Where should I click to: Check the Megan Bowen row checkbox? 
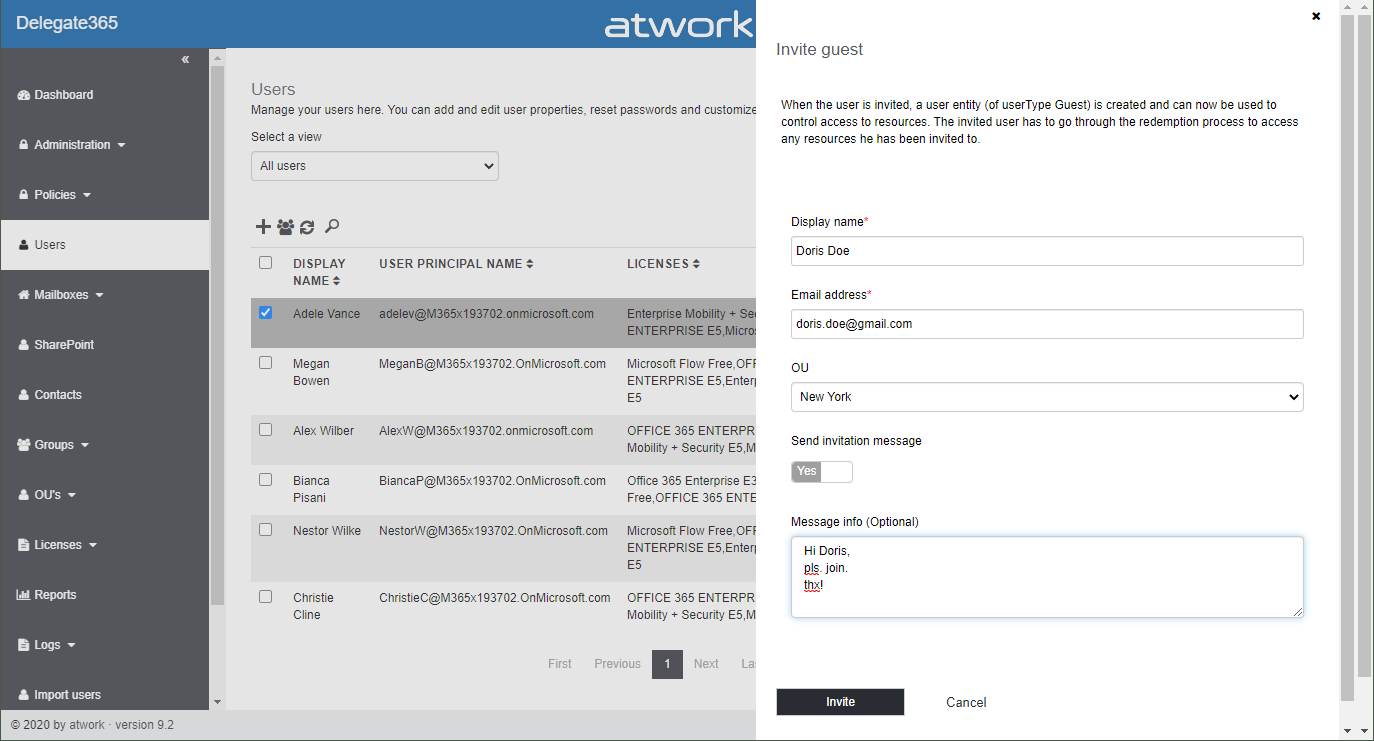265,363
